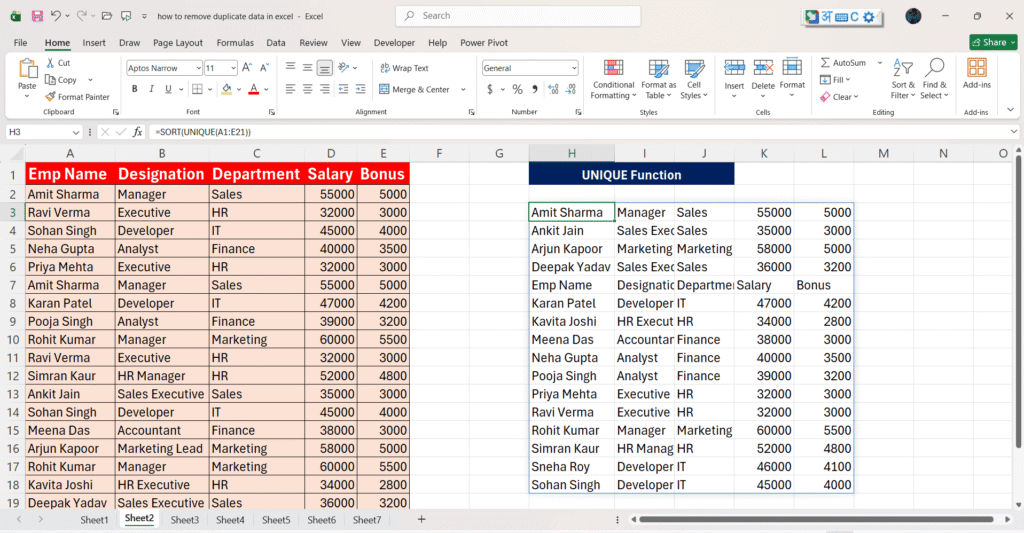This screenshot has width=1024, height=533.
Task: Open the number format General dropdown
Action: 574,68
